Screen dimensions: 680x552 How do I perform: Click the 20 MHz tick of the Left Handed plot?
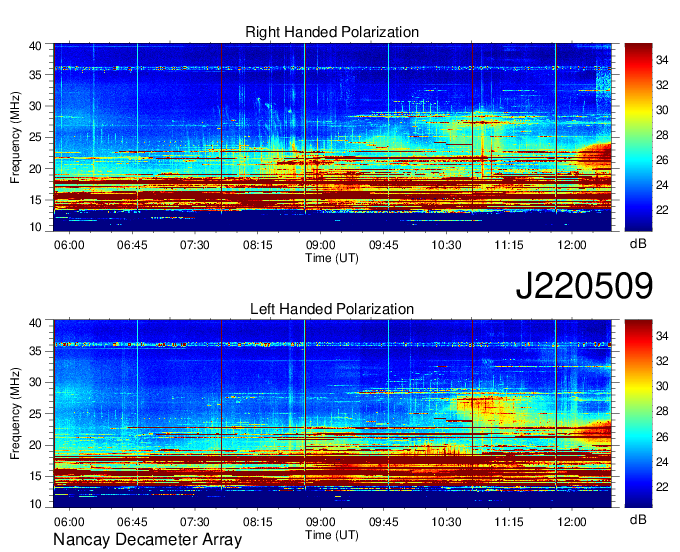[x=35, y=445]
